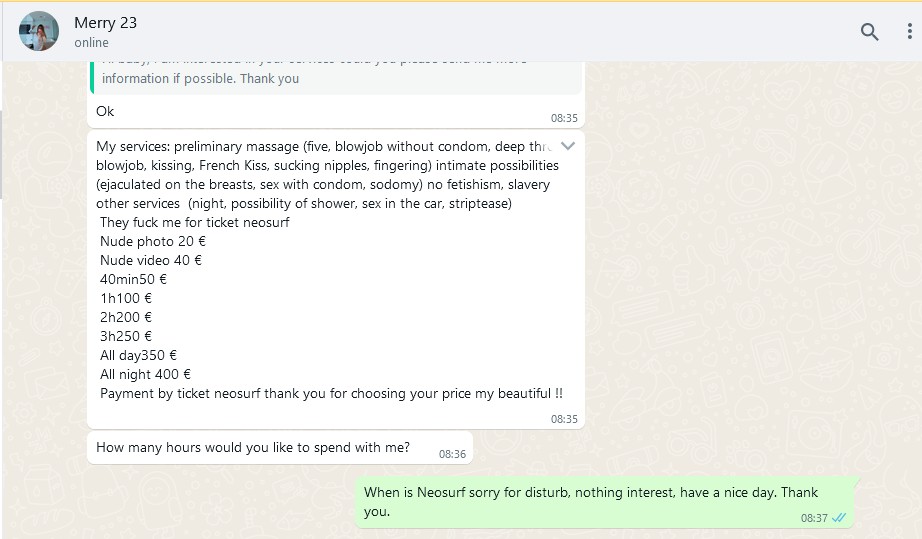Click the contact name Merry 23

pyautogui.click(x=103, y=23)
